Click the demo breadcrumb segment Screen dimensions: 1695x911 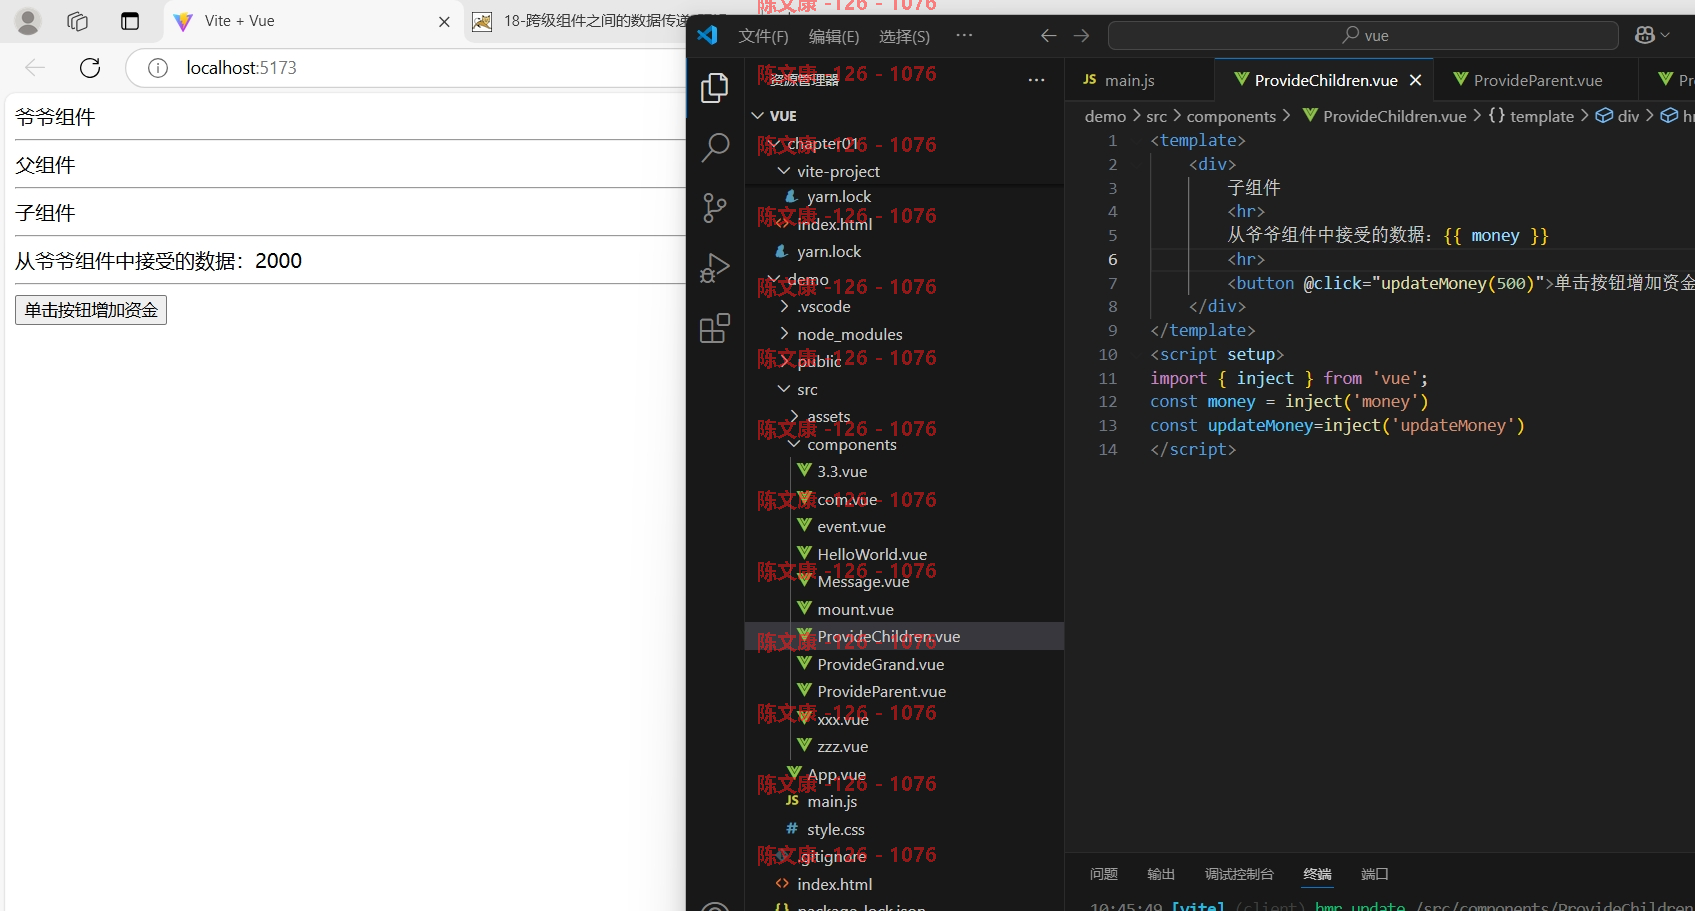coord(1105,116)
